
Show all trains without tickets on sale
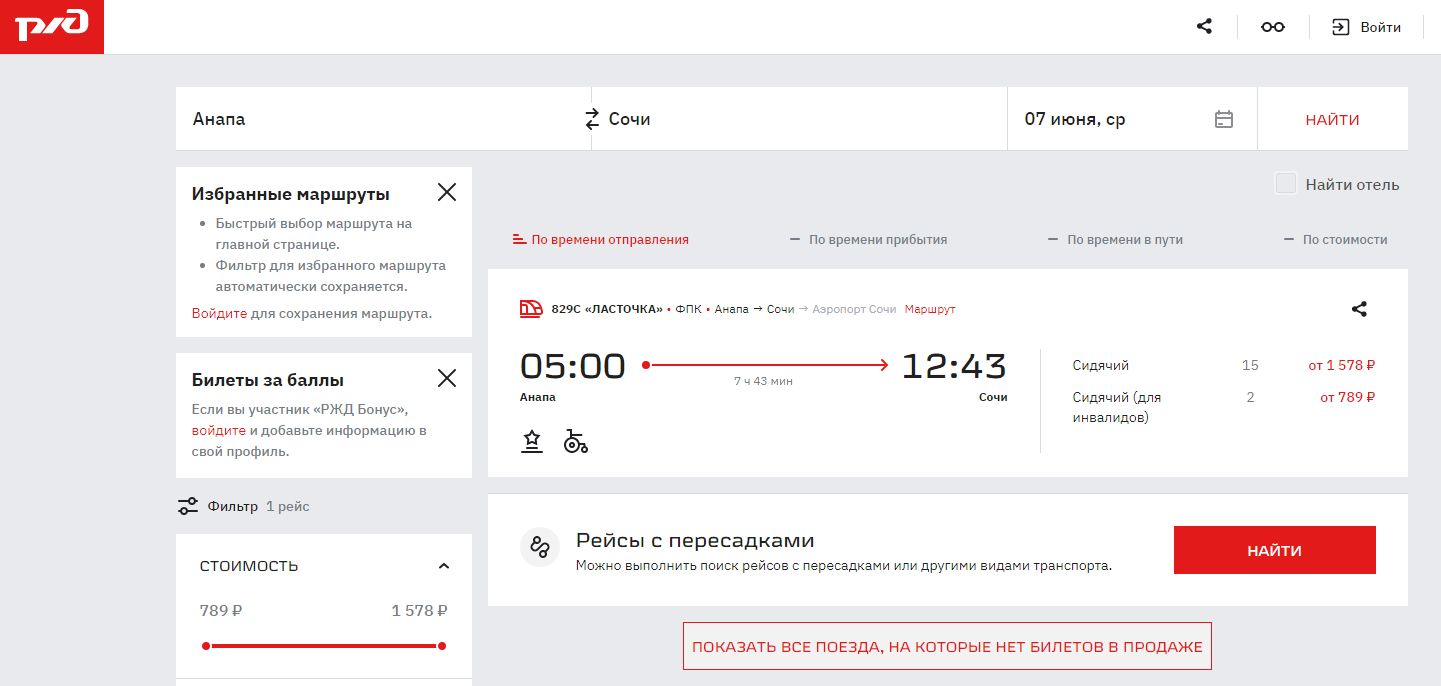point(947,647)
